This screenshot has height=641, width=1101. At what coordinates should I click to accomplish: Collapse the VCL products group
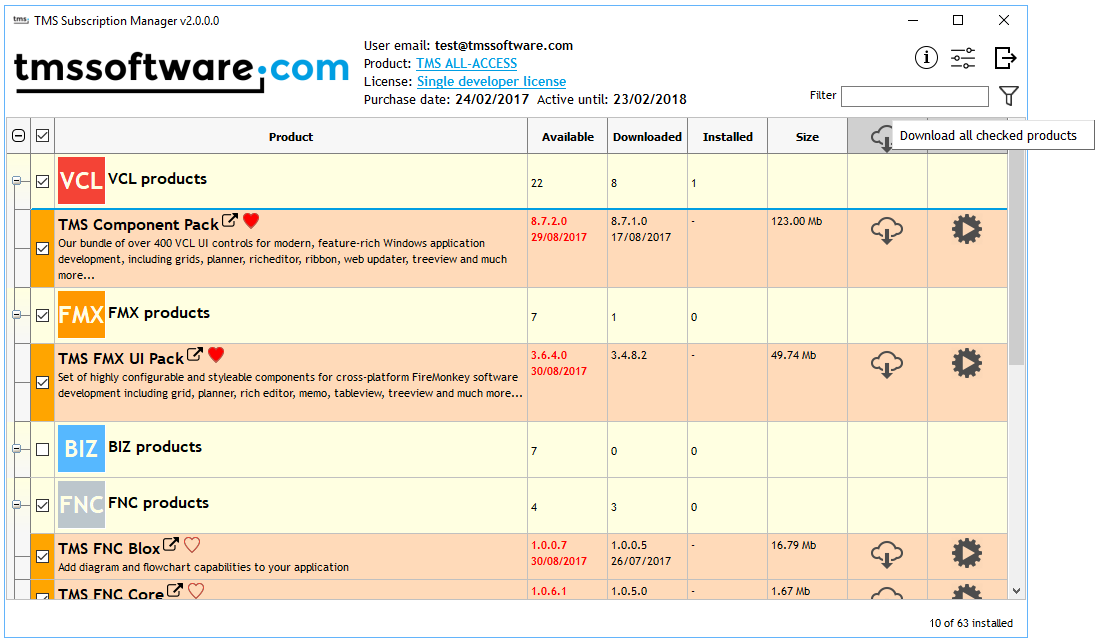tap(16, 181)
